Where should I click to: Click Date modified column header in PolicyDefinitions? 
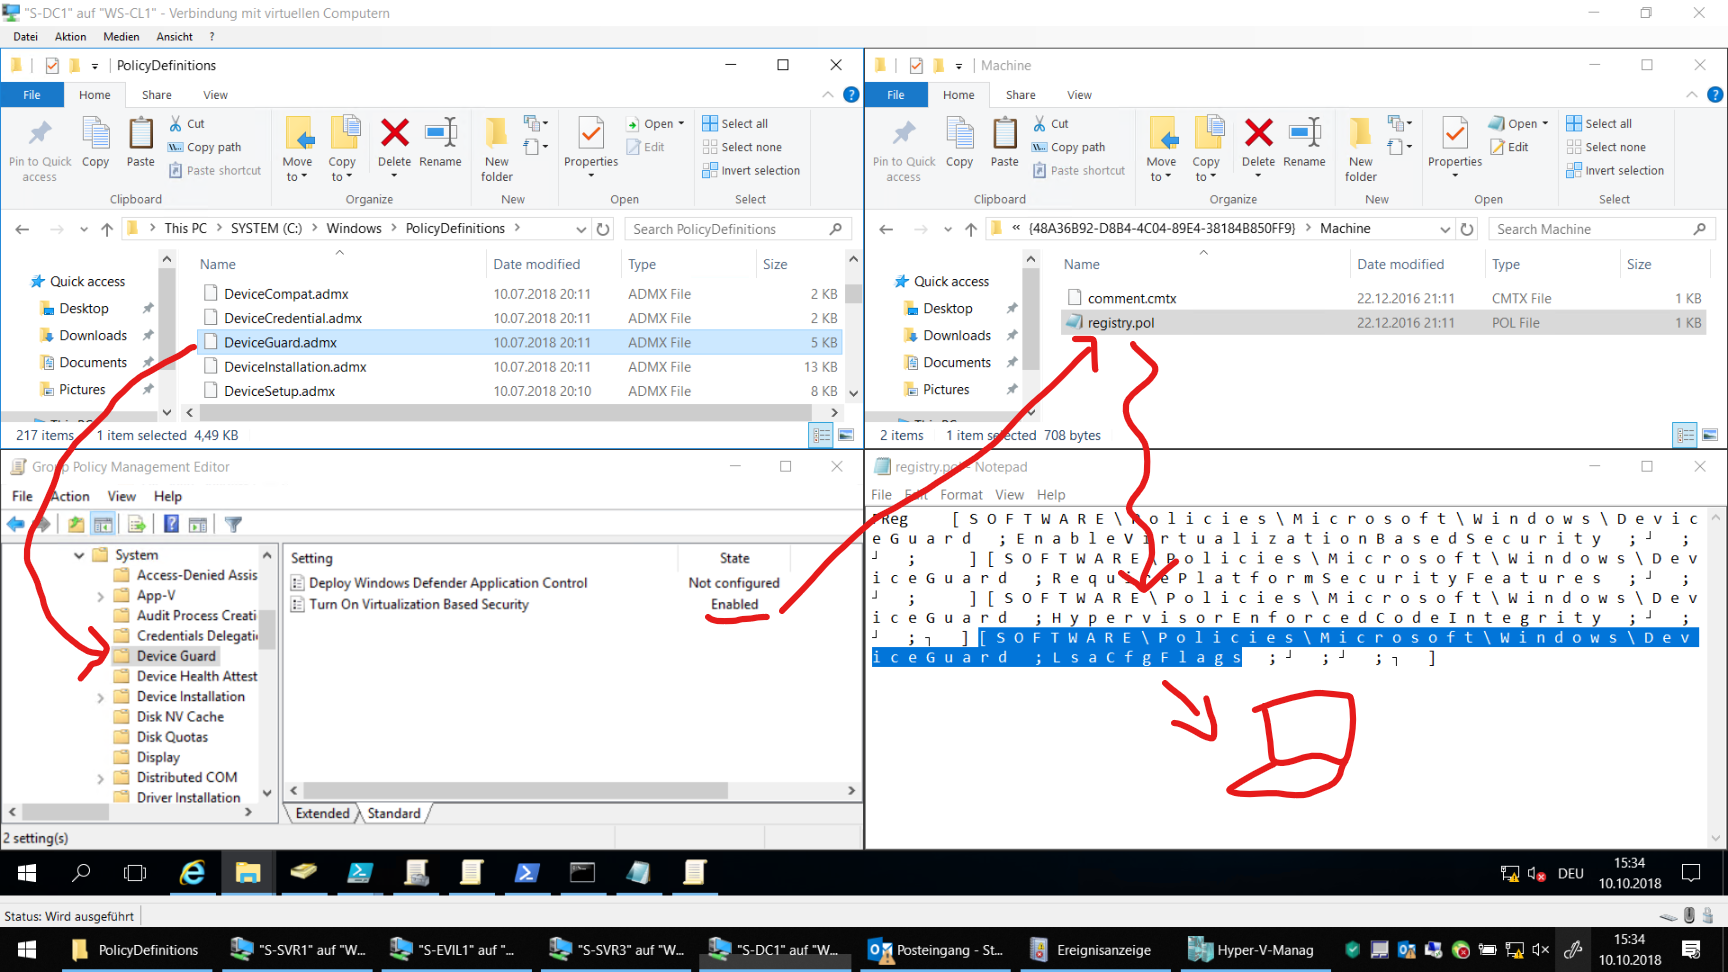click(x=537, y=264)
